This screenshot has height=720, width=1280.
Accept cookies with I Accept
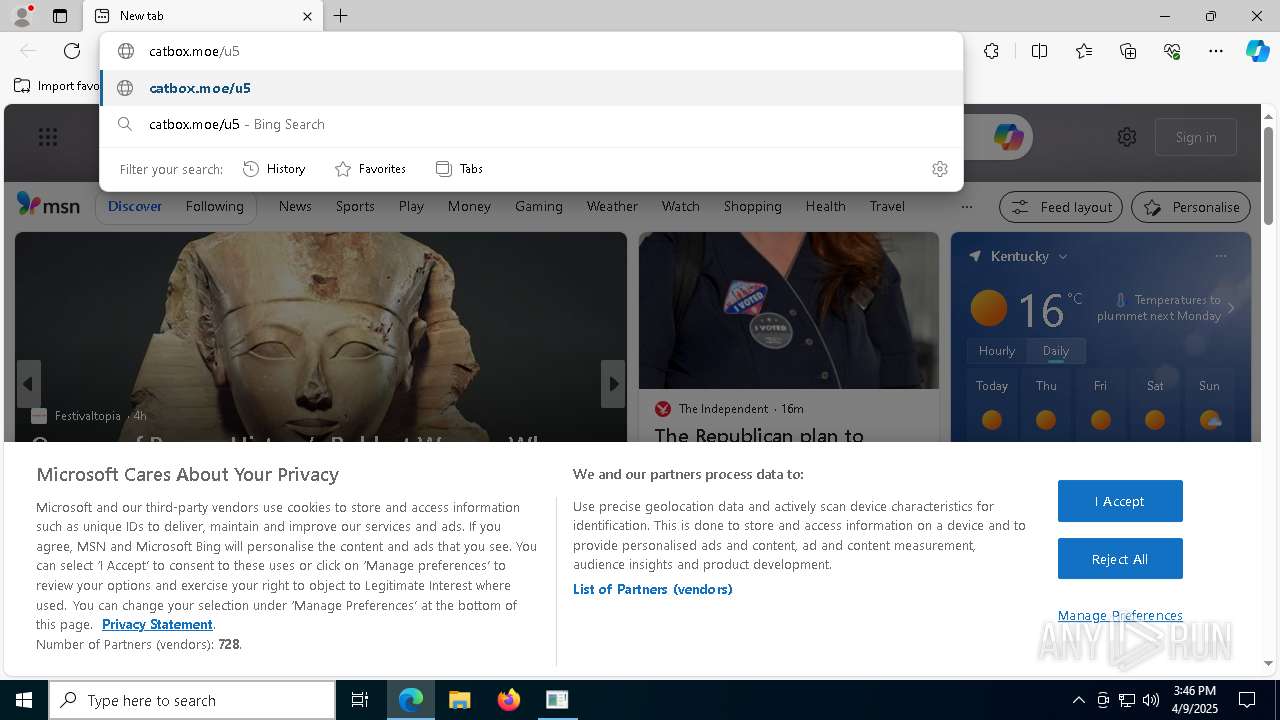[1120, 501]
